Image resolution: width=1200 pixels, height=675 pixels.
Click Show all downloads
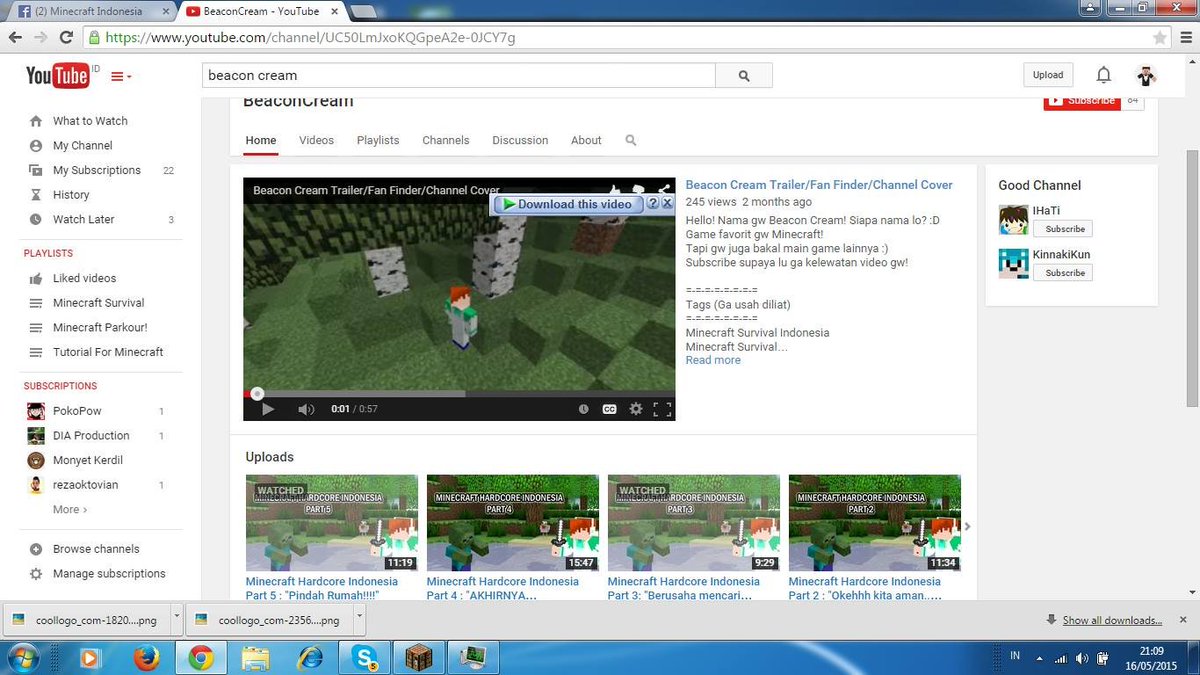point(1112,620)
